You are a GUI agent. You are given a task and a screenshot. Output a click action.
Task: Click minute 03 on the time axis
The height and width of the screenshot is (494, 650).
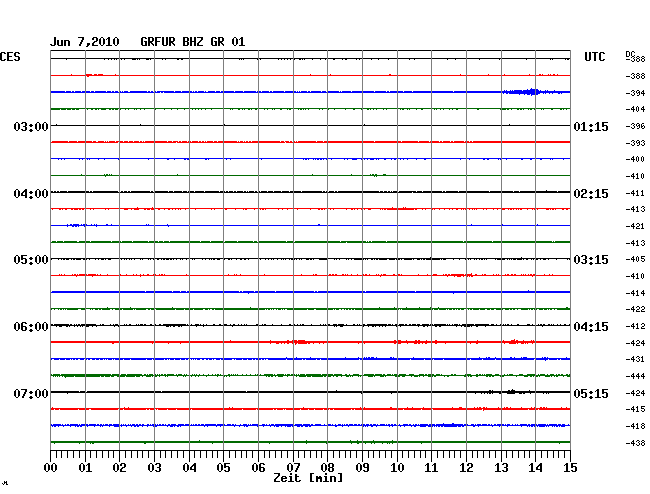pos(154,468)
